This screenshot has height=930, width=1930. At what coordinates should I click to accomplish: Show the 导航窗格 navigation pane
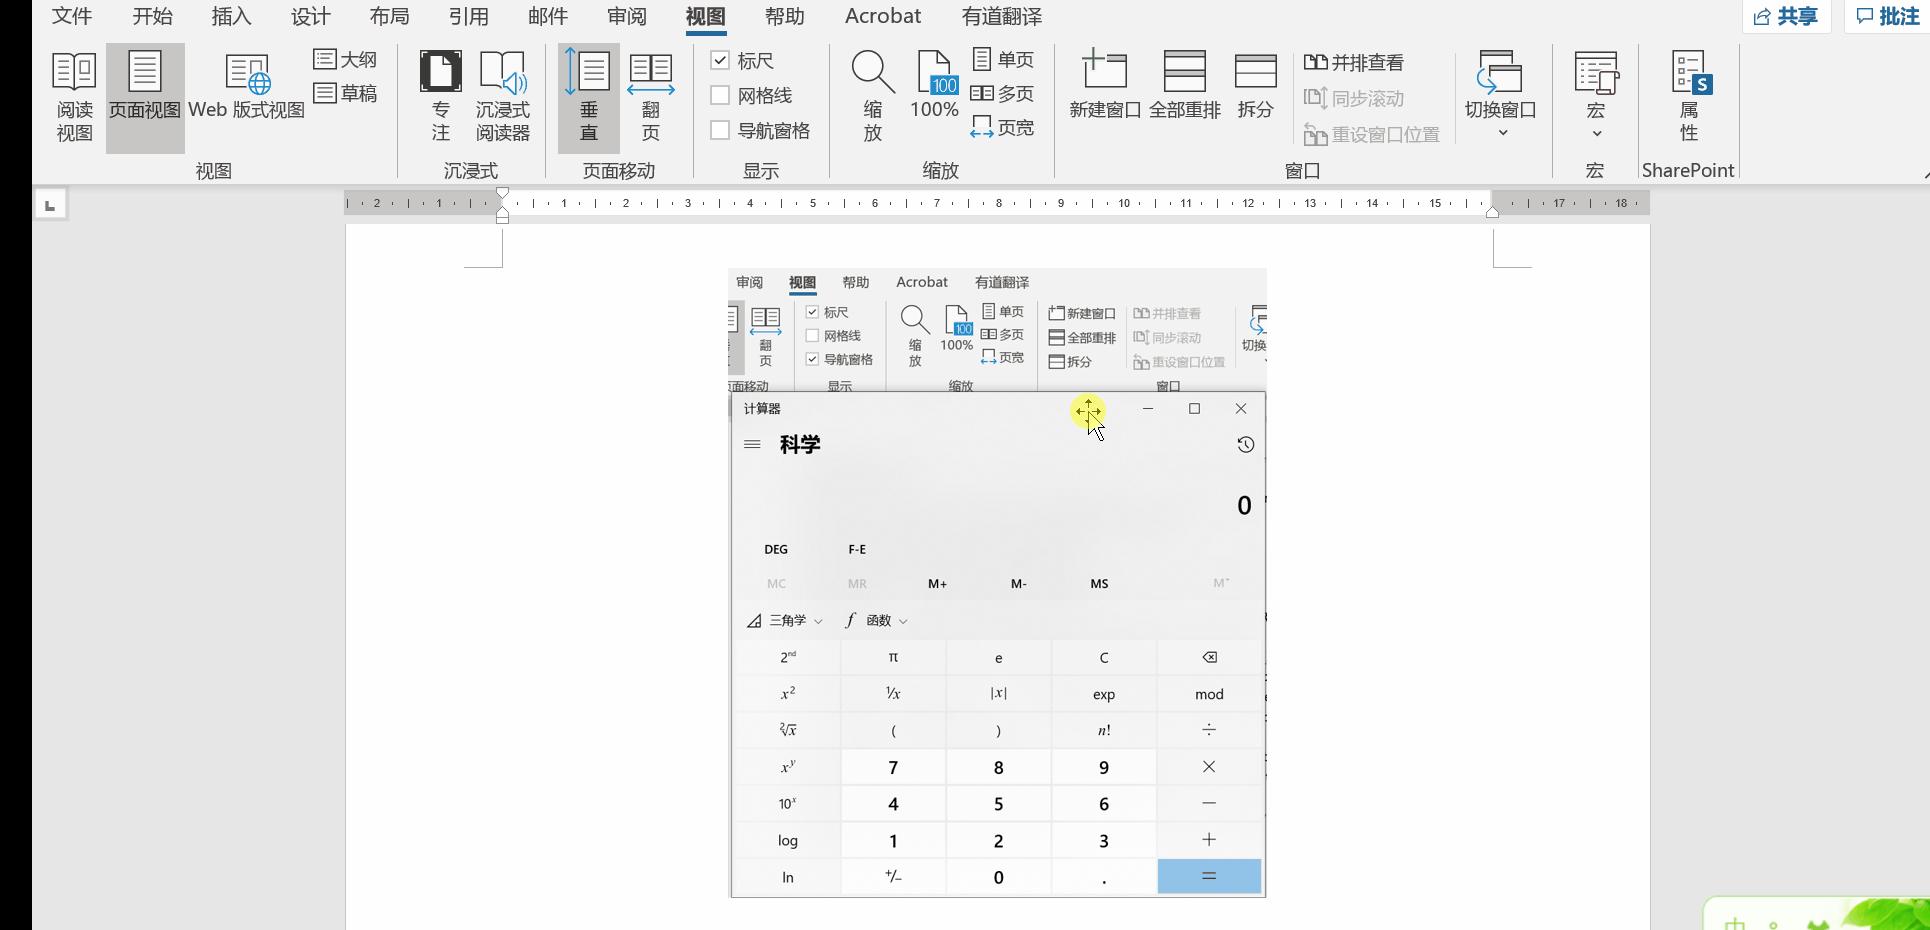click(721, 130)
